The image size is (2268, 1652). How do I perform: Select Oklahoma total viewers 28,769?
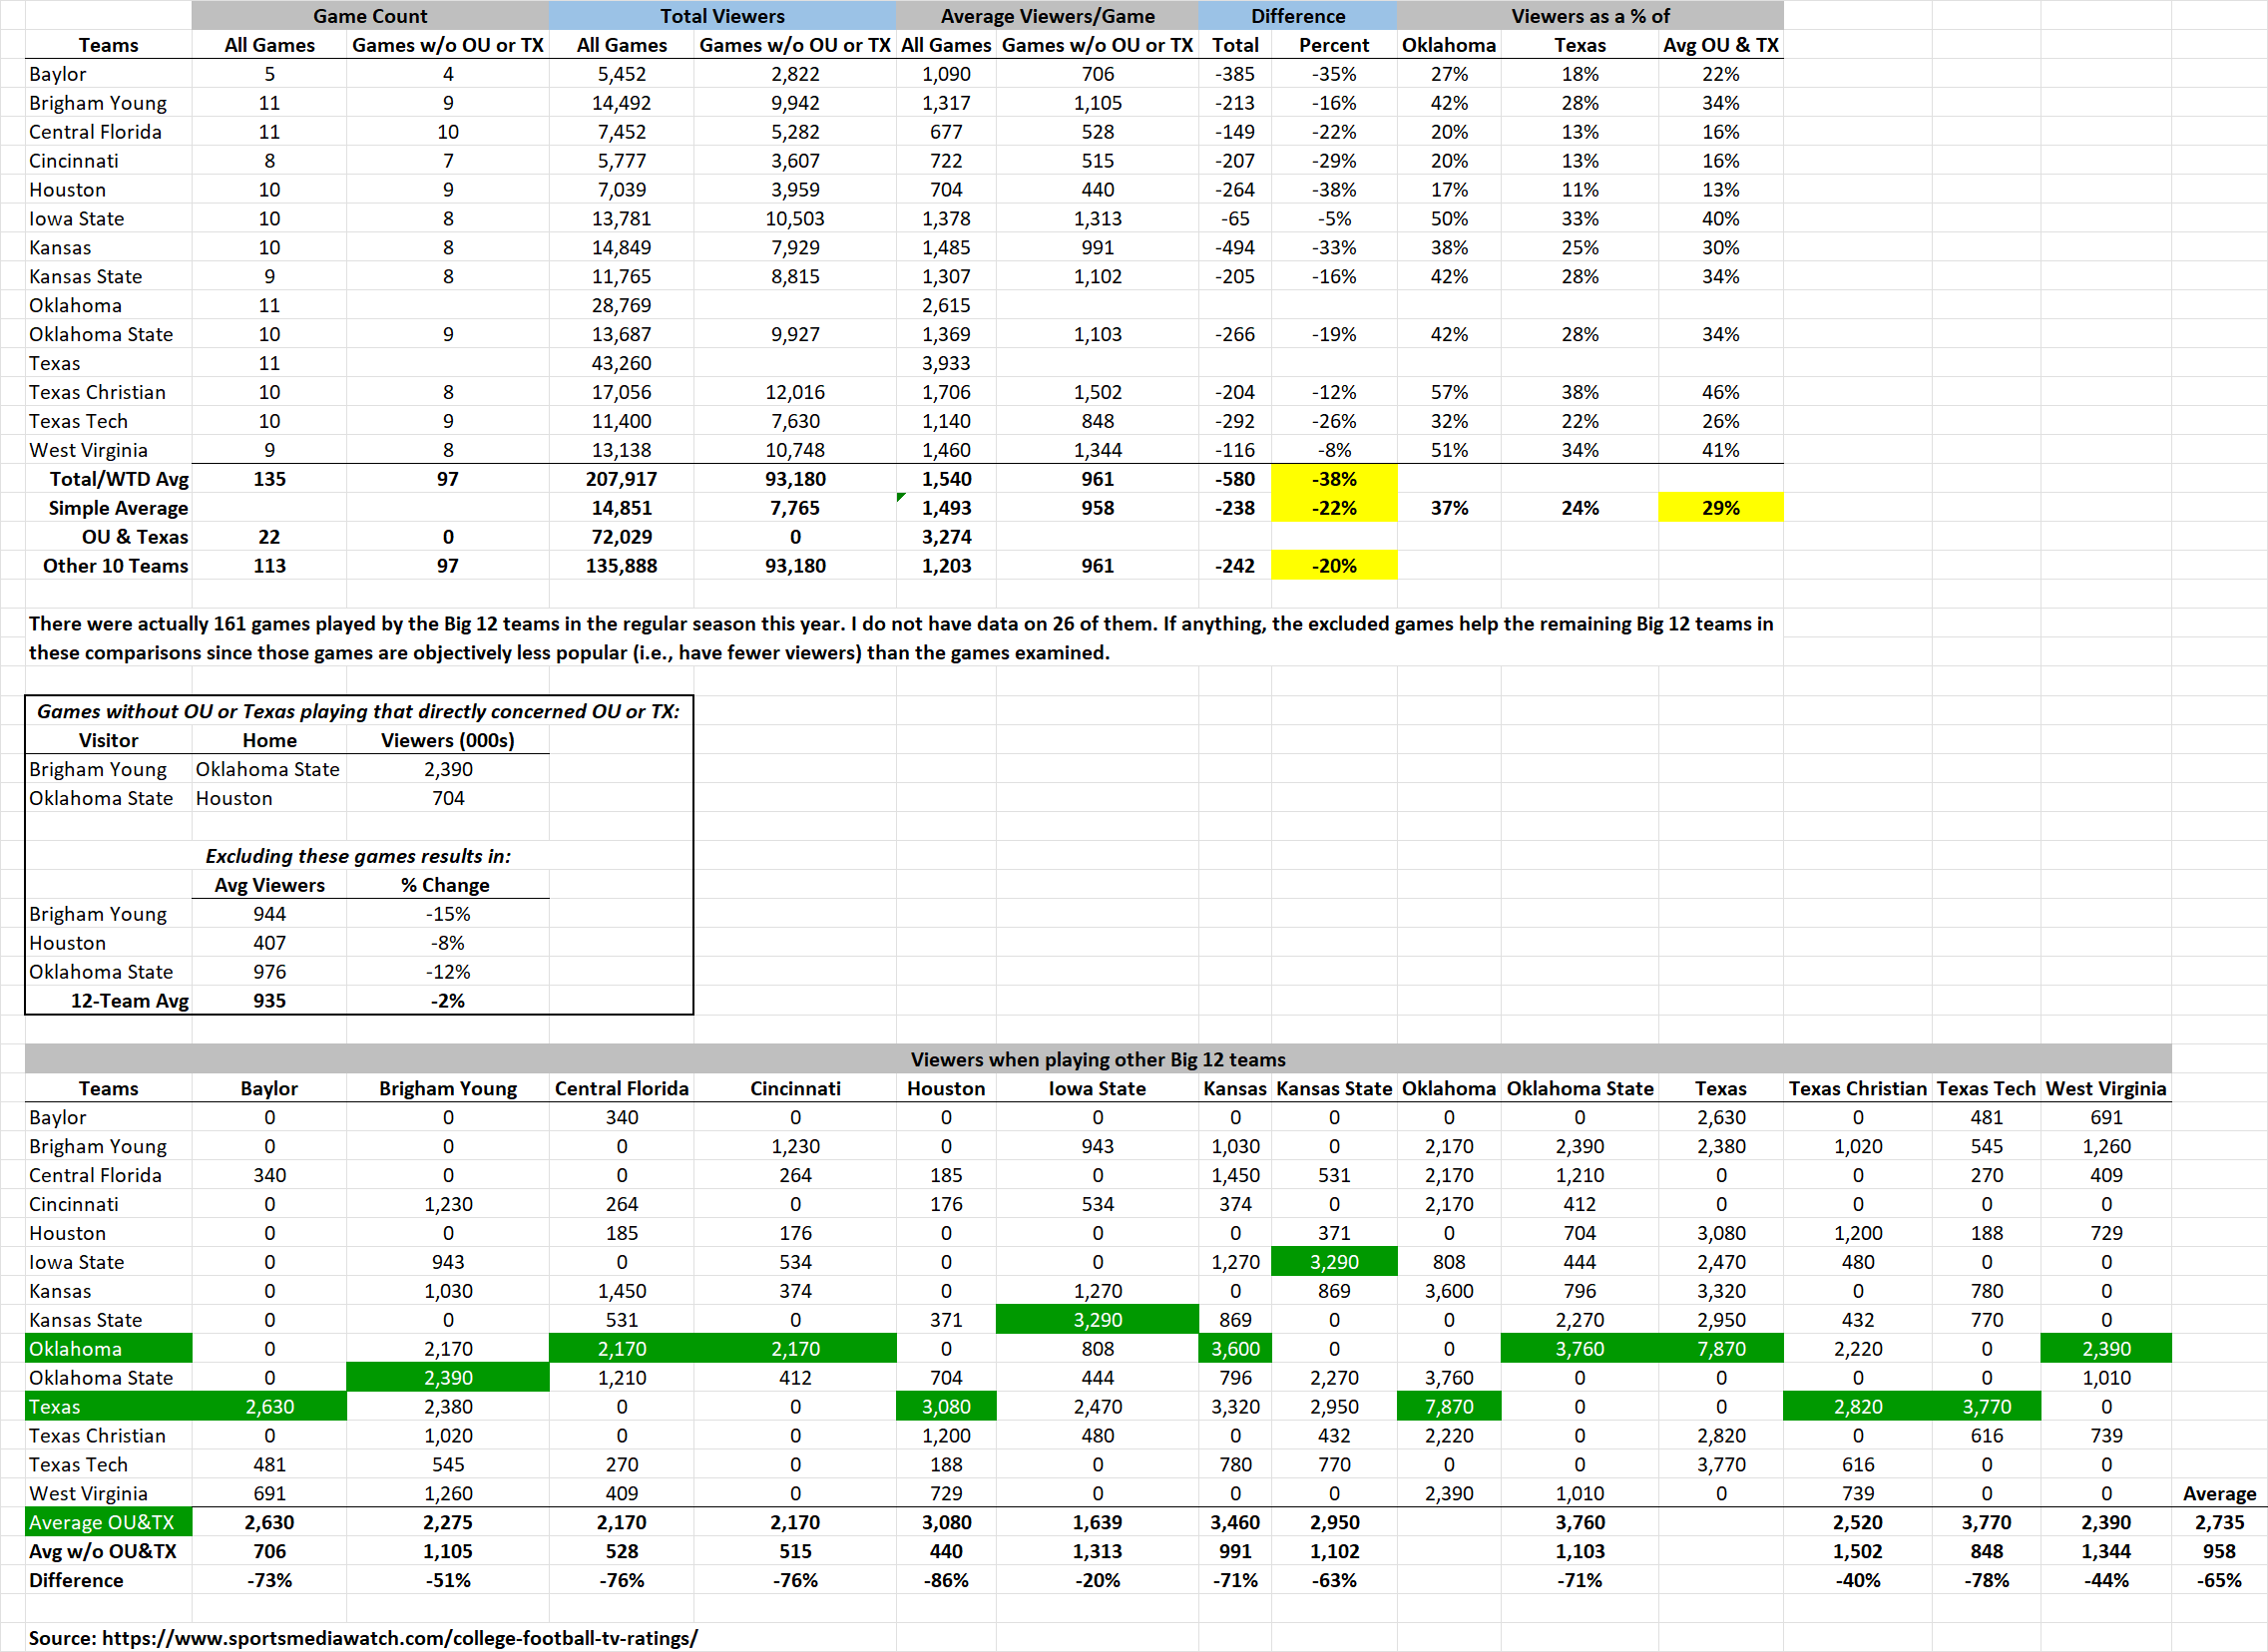click(x=621, y=306)
